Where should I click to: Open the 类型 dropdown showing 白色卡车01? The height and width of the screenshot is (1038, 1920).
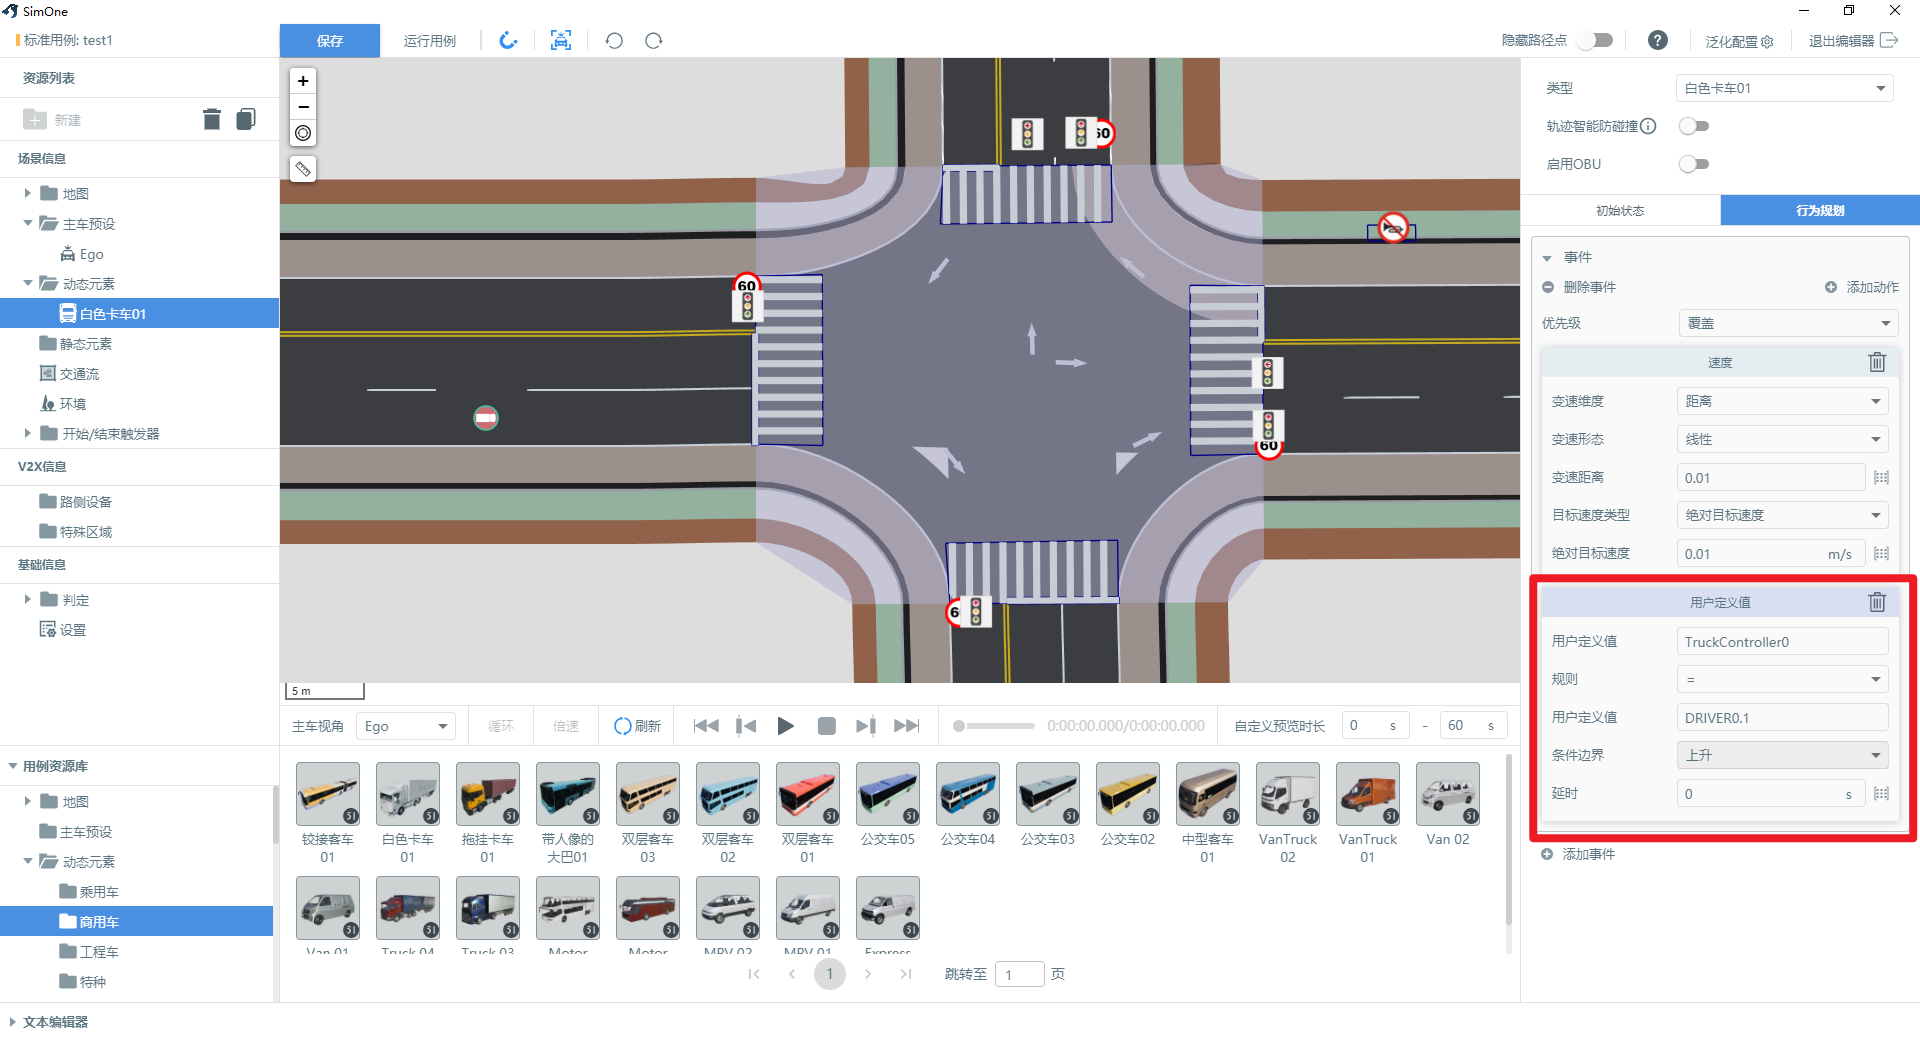click(1785, 88)
